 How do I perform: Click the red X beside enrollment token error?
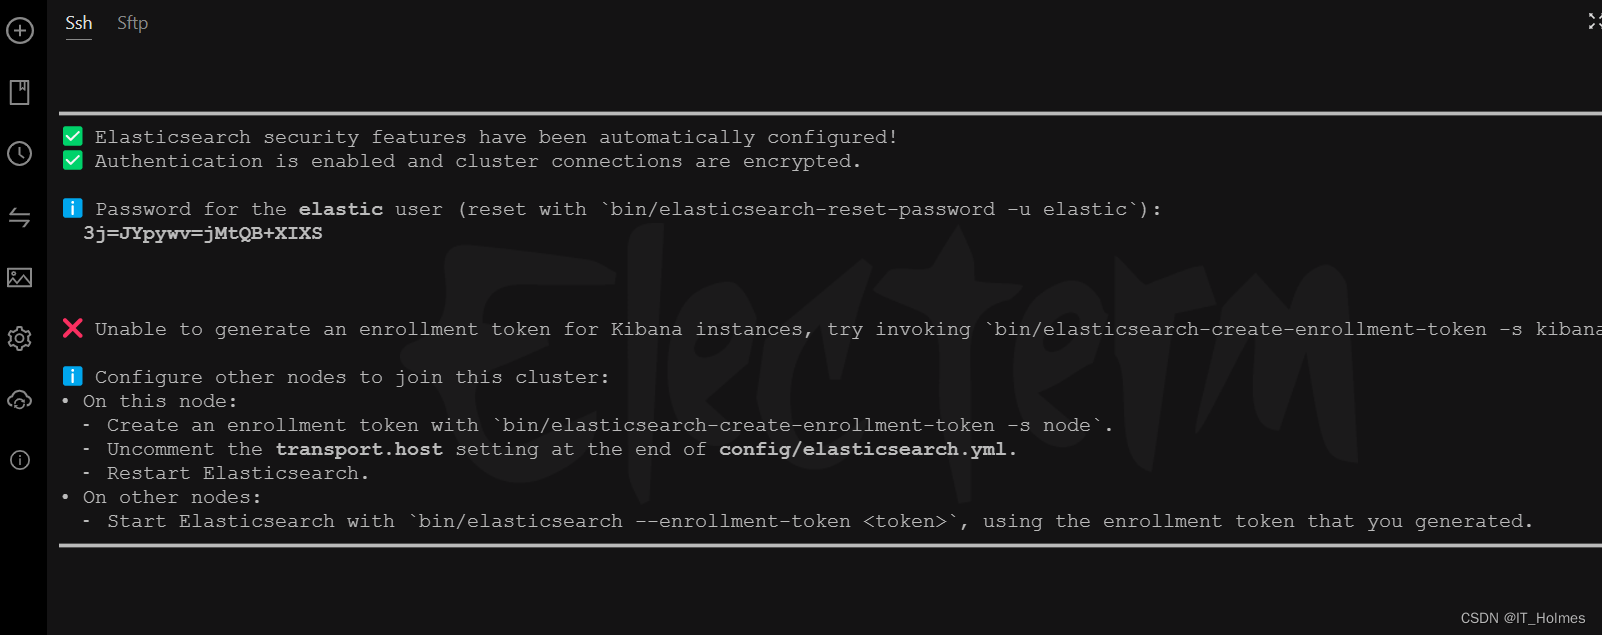pos(73,328)
